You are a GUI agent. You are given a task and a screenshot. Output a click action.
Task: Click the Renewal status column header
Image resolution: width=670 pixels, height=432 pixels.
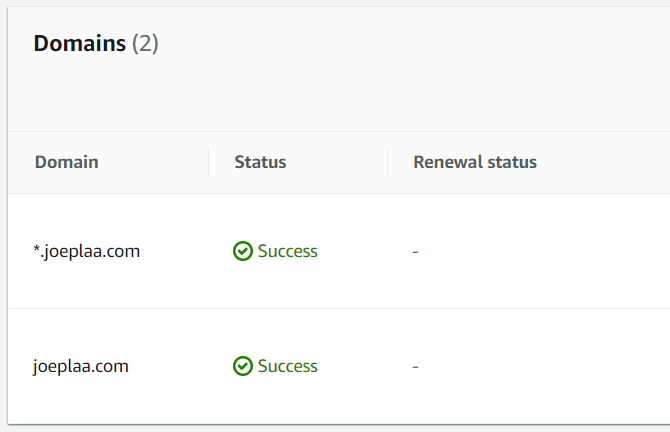click(x=475, y=162)
